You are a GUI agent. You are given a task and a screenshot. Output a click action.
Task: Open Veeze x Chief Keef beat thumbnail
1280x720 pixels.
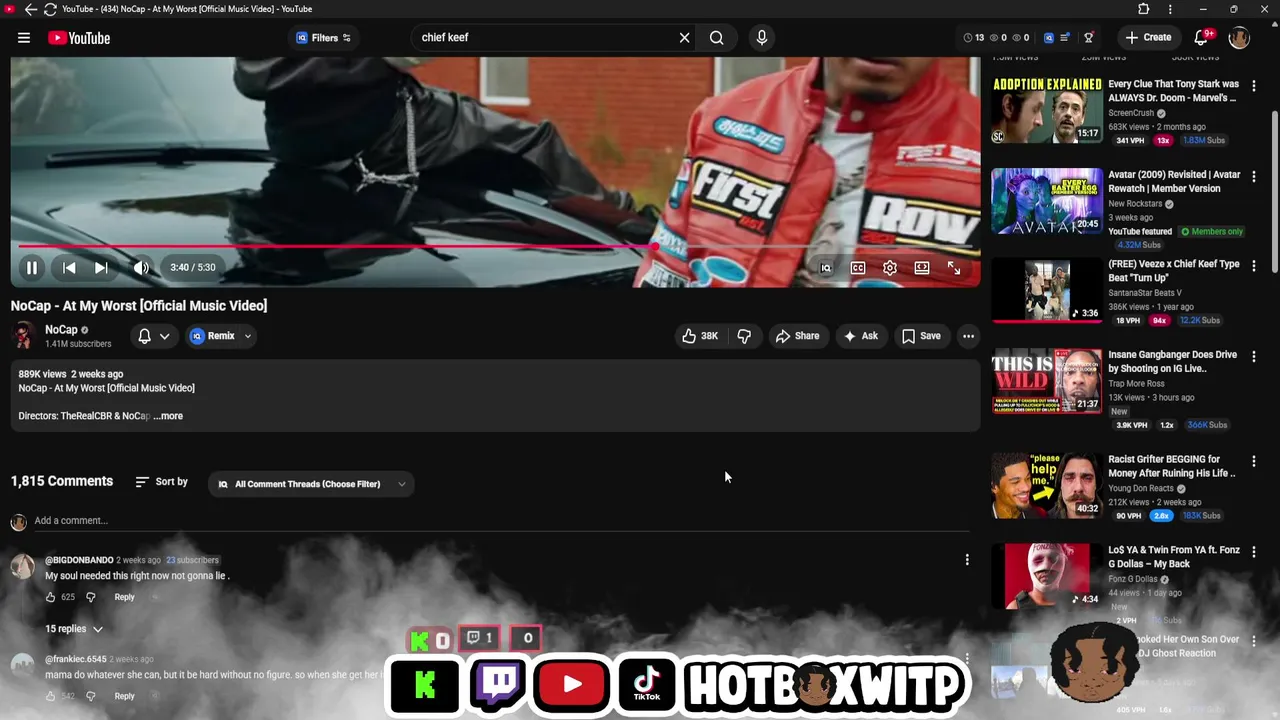pos(1047,291)
